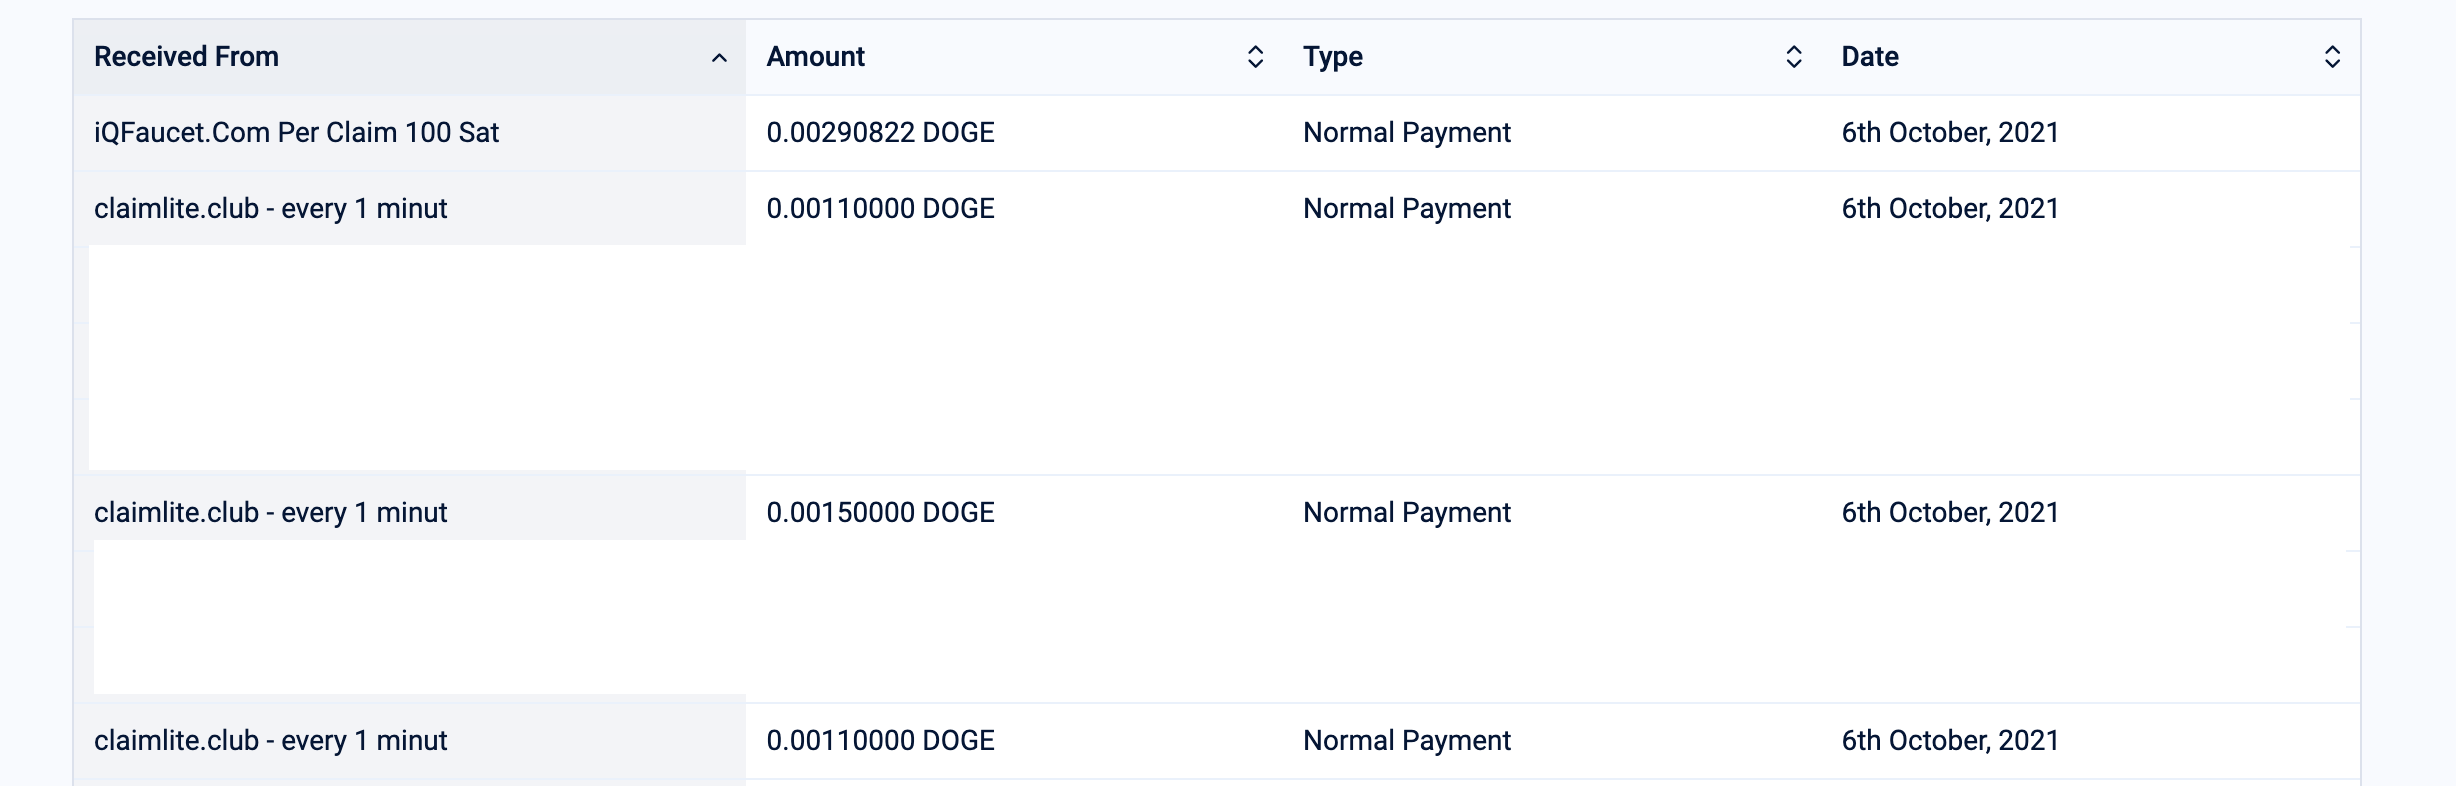Select claimlite.club entry directly below iQFaucet row
Viewport: 2456px width, 786px height.
tap(270, 209)
